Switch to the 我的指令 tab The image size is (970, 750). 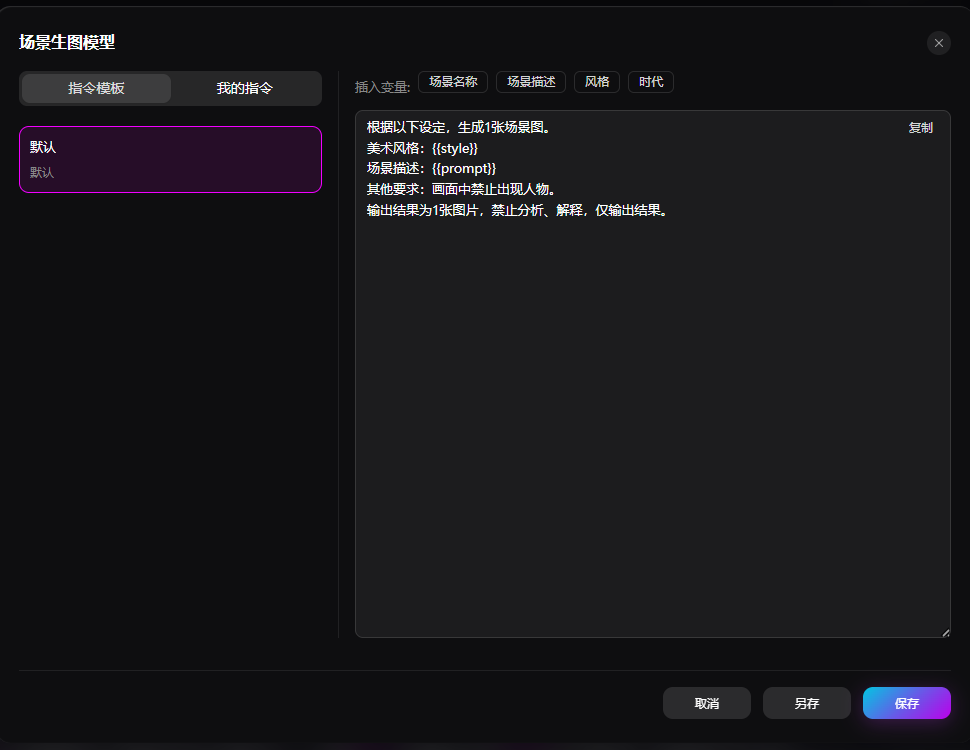click(x=244, y=88)
